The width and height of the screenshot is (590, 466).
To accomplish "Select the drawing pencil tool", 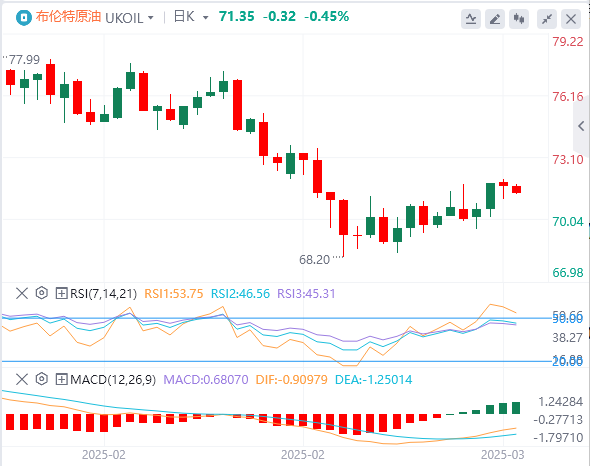I will pos(495,19).
